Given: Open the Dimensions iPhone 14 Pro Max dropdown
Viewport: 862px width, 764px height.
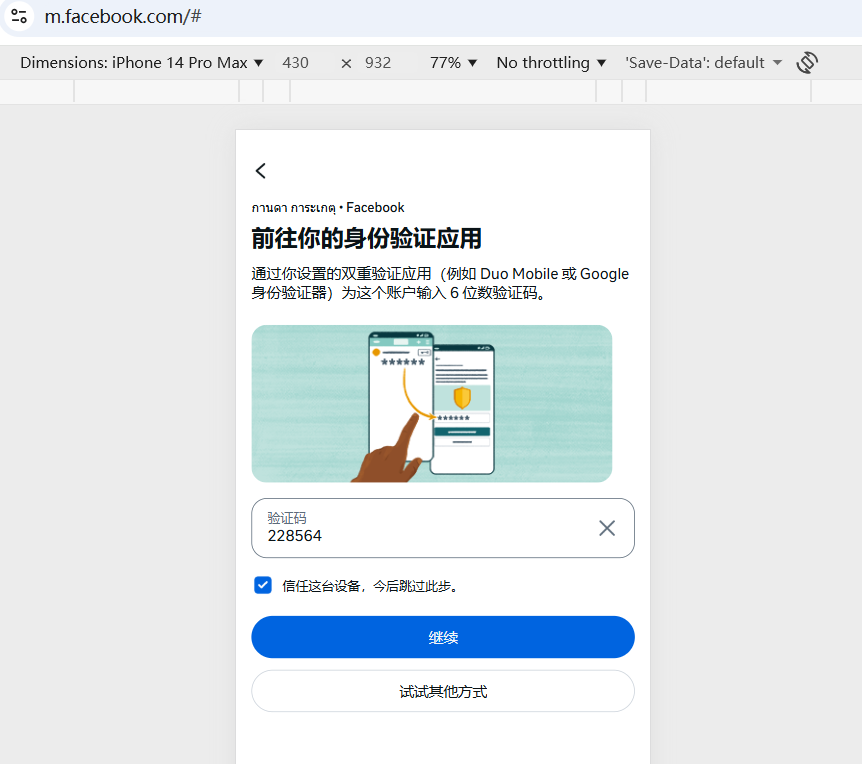Looking at the screenshot, I should (141, 63).
